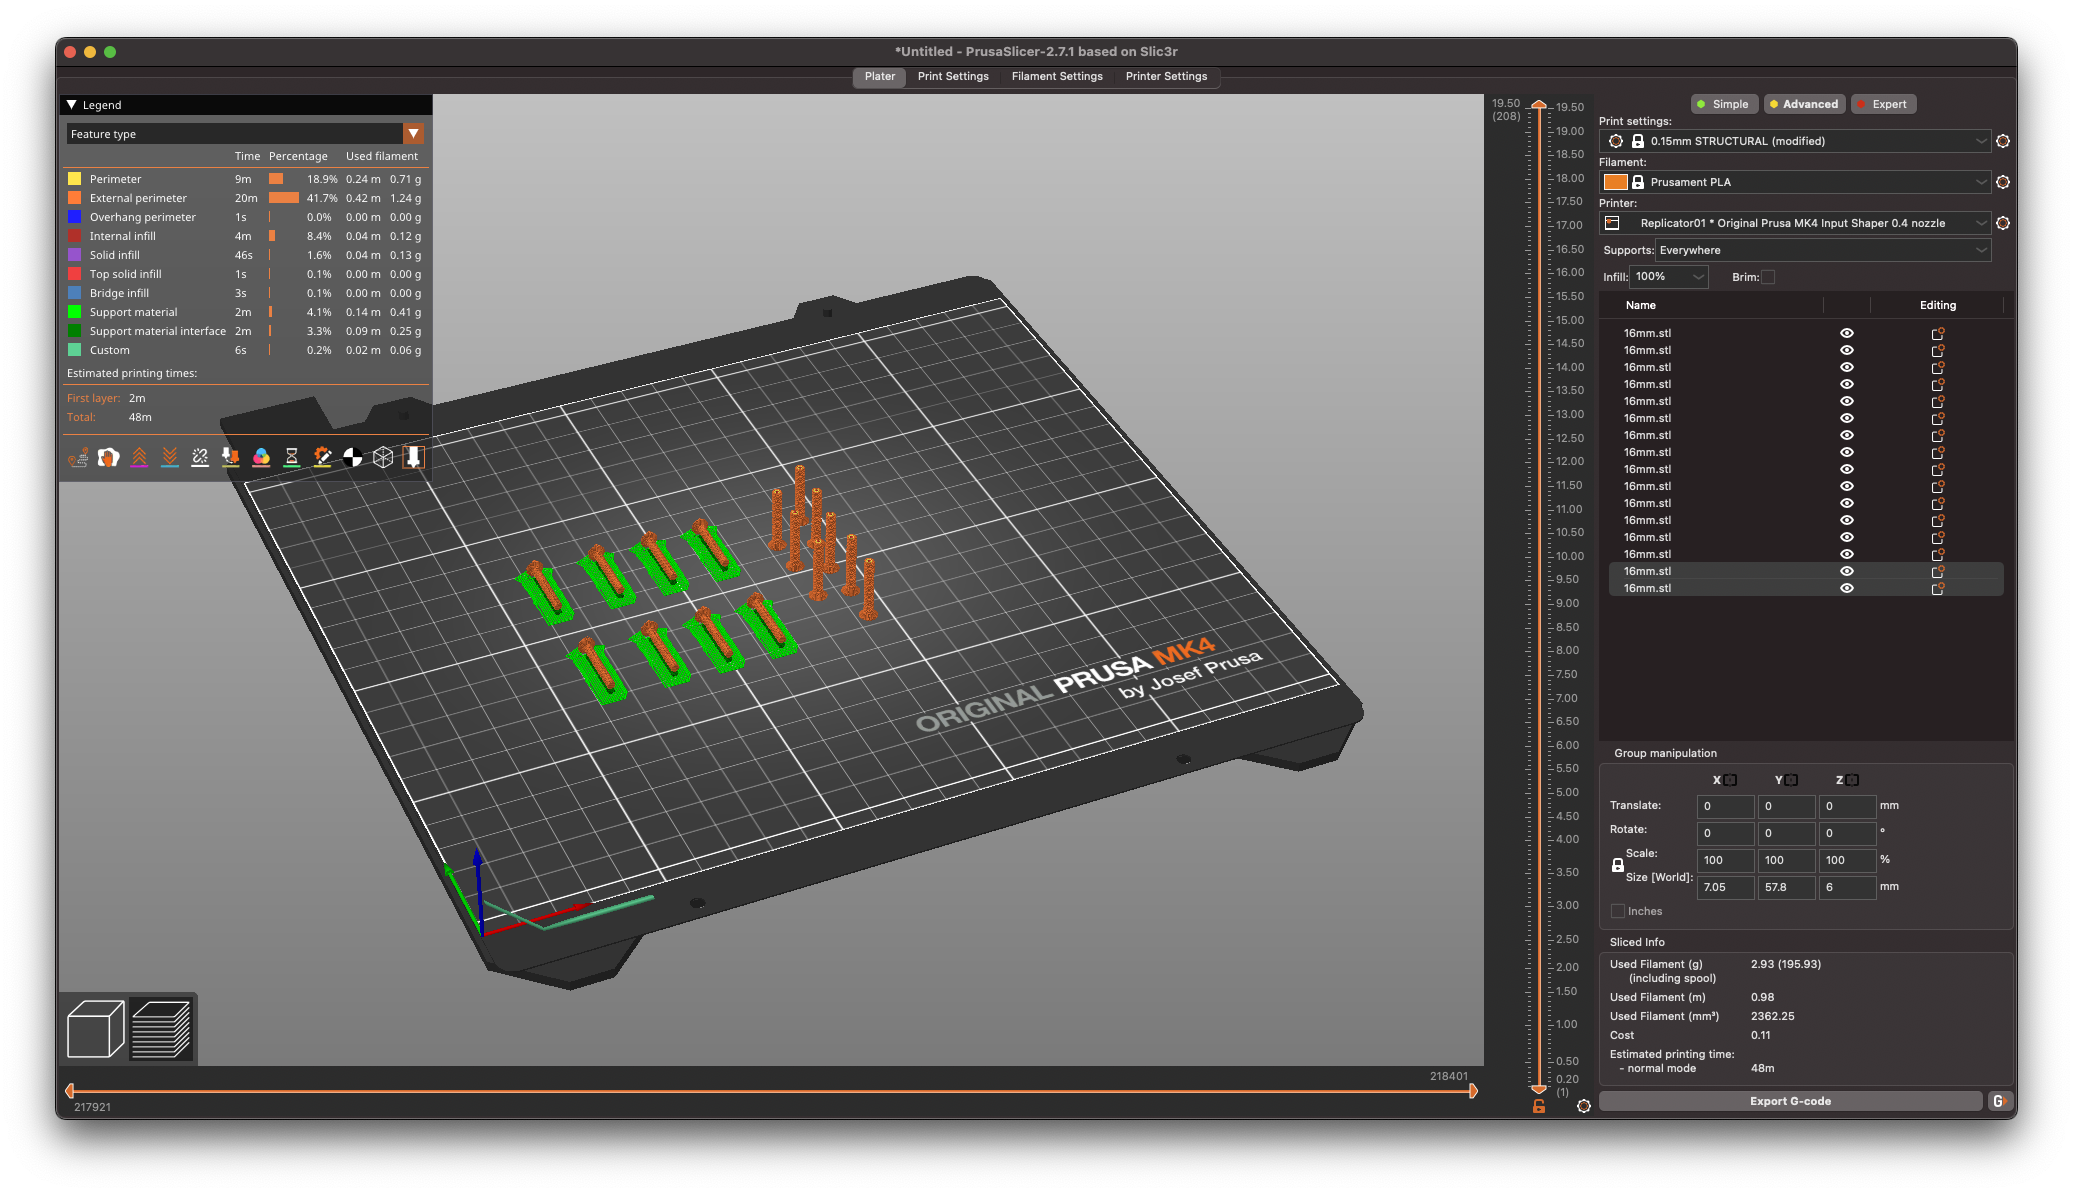Toggle retractions display icon in legend

(x=139, y=458)
